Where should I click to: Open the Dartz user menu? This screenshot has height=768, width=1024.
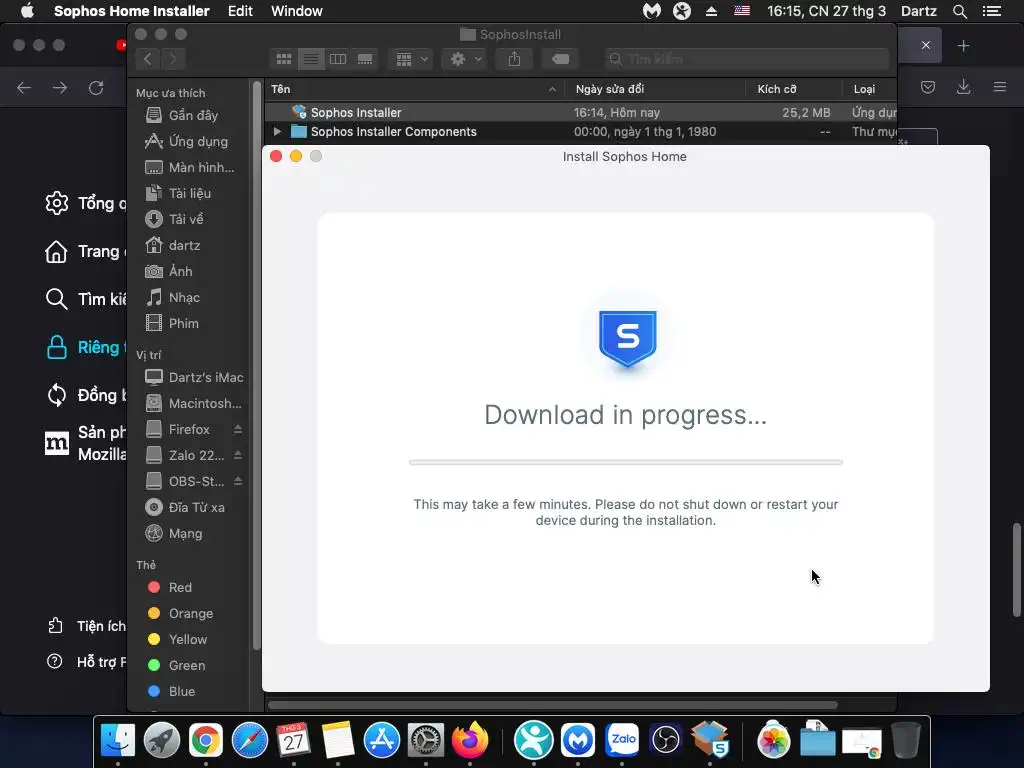click(918, 11)
